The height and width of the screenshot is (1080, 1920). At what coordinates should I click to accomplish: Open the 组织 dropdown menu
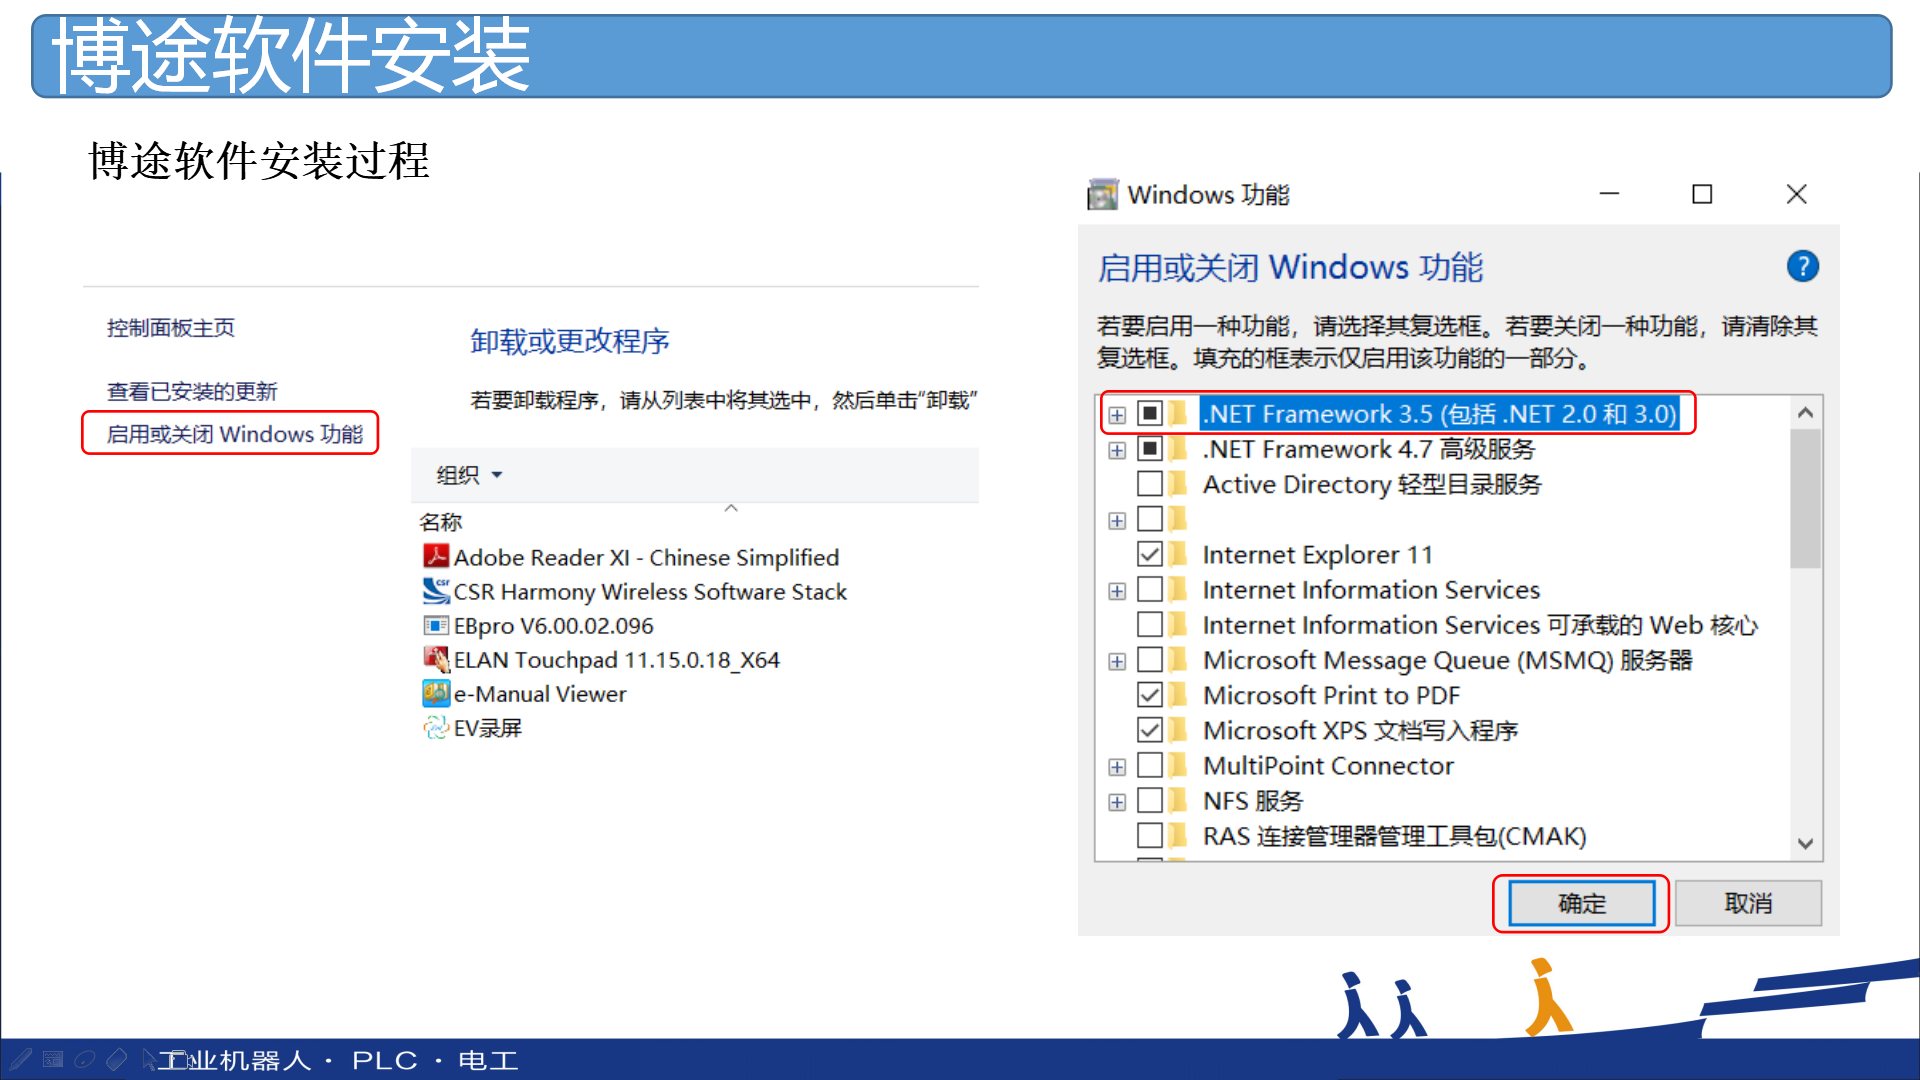coord(469,475)
